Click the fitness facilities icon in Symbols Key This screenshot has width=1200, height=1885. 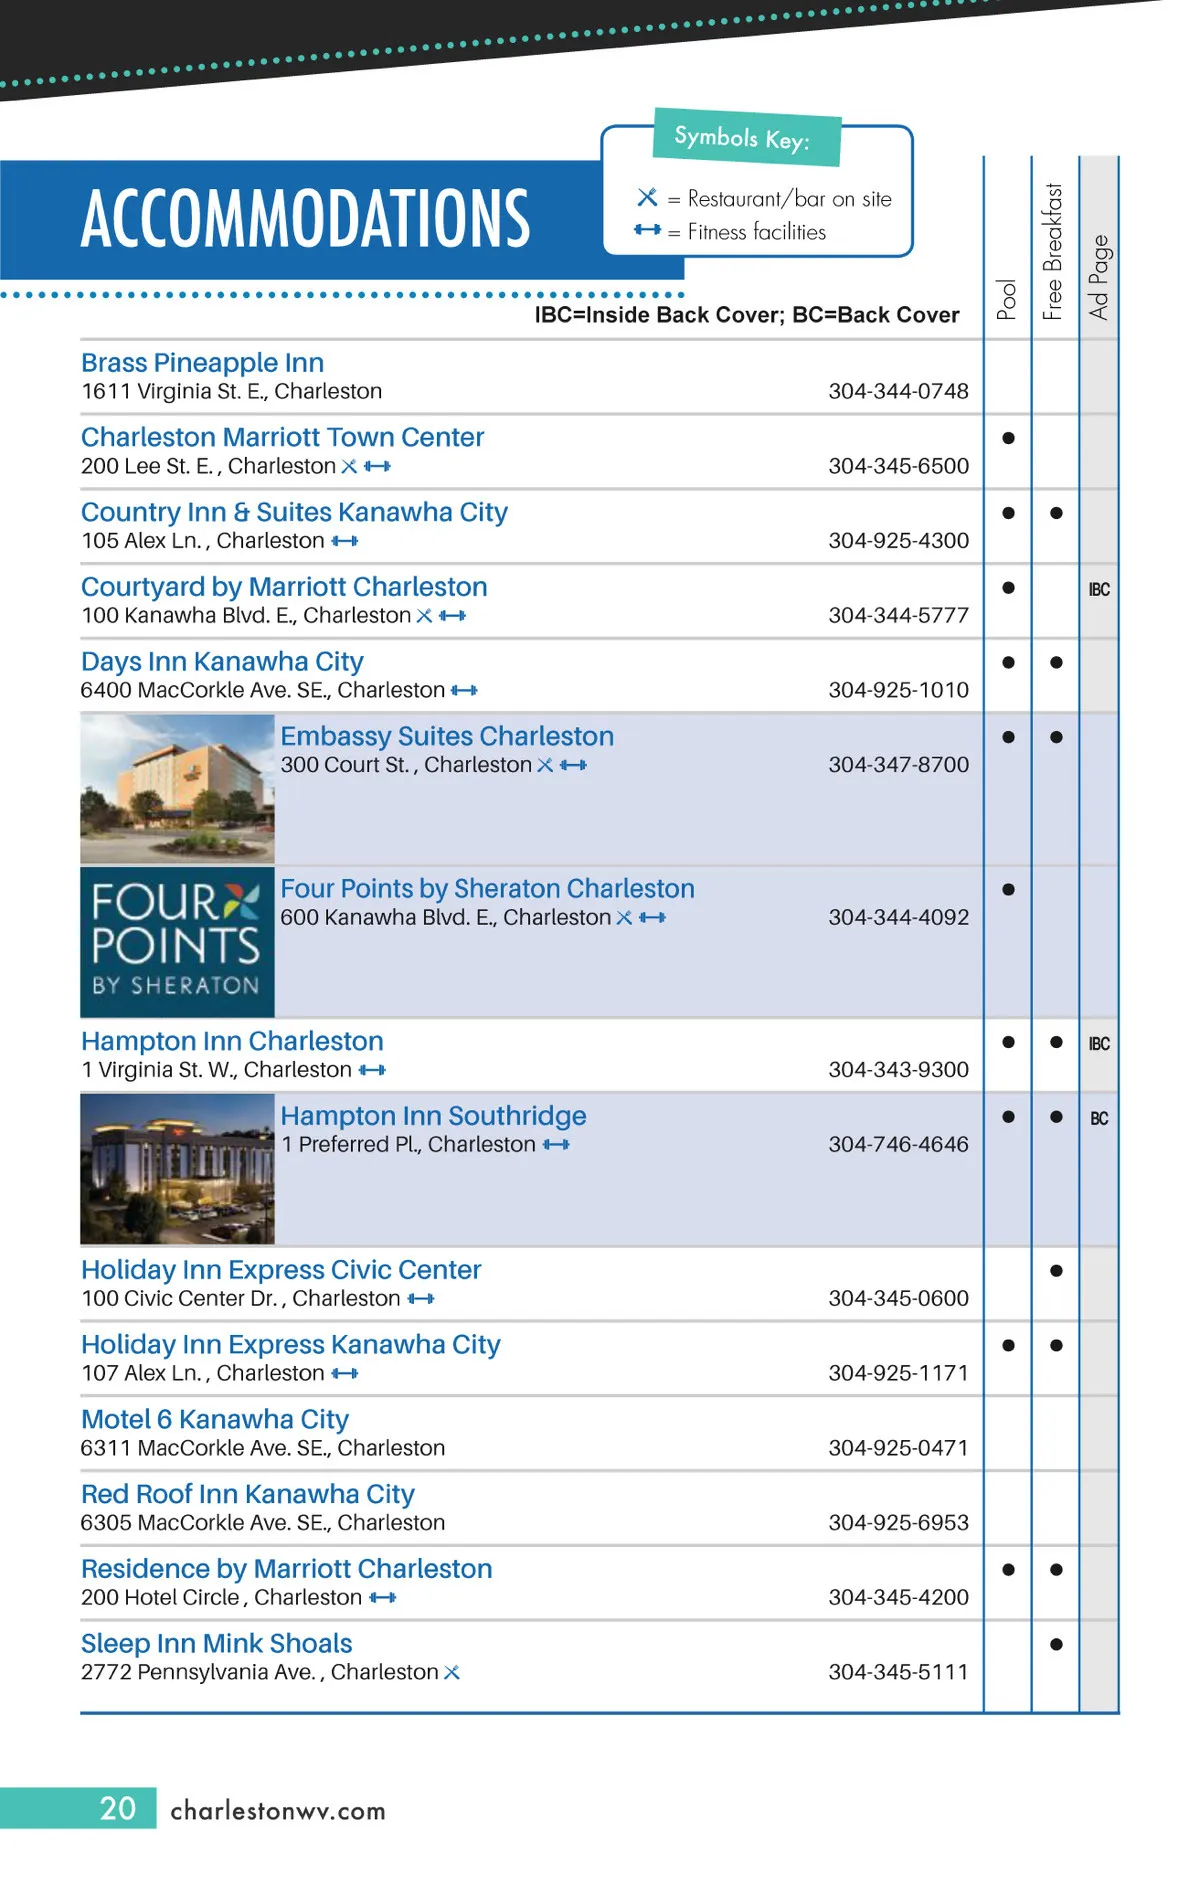click(647, 230)
